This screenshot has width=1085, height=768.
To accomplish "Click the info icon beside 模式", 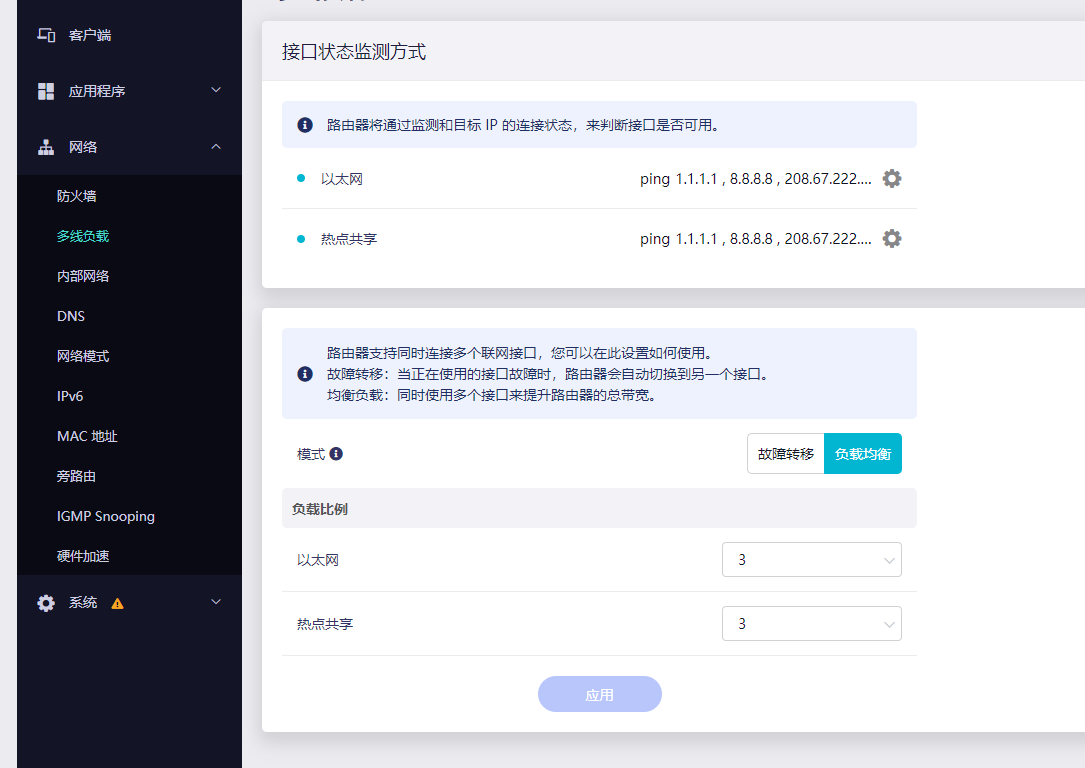I will [336, 453].
